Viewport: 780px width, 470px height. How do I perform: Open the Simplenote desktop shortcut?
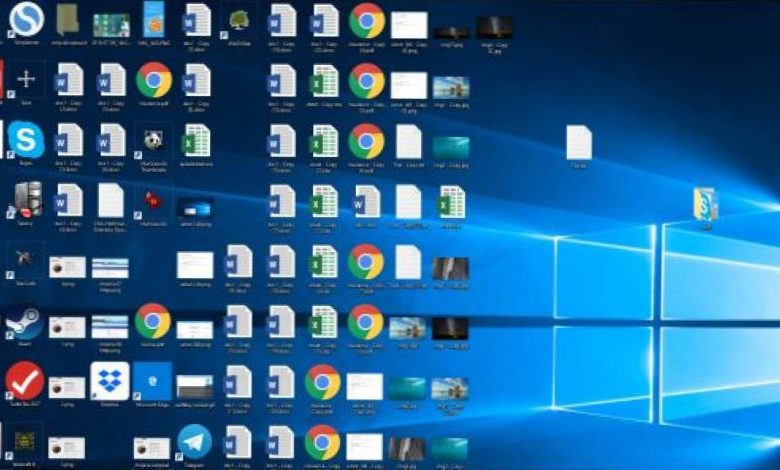tap(26, 20)
